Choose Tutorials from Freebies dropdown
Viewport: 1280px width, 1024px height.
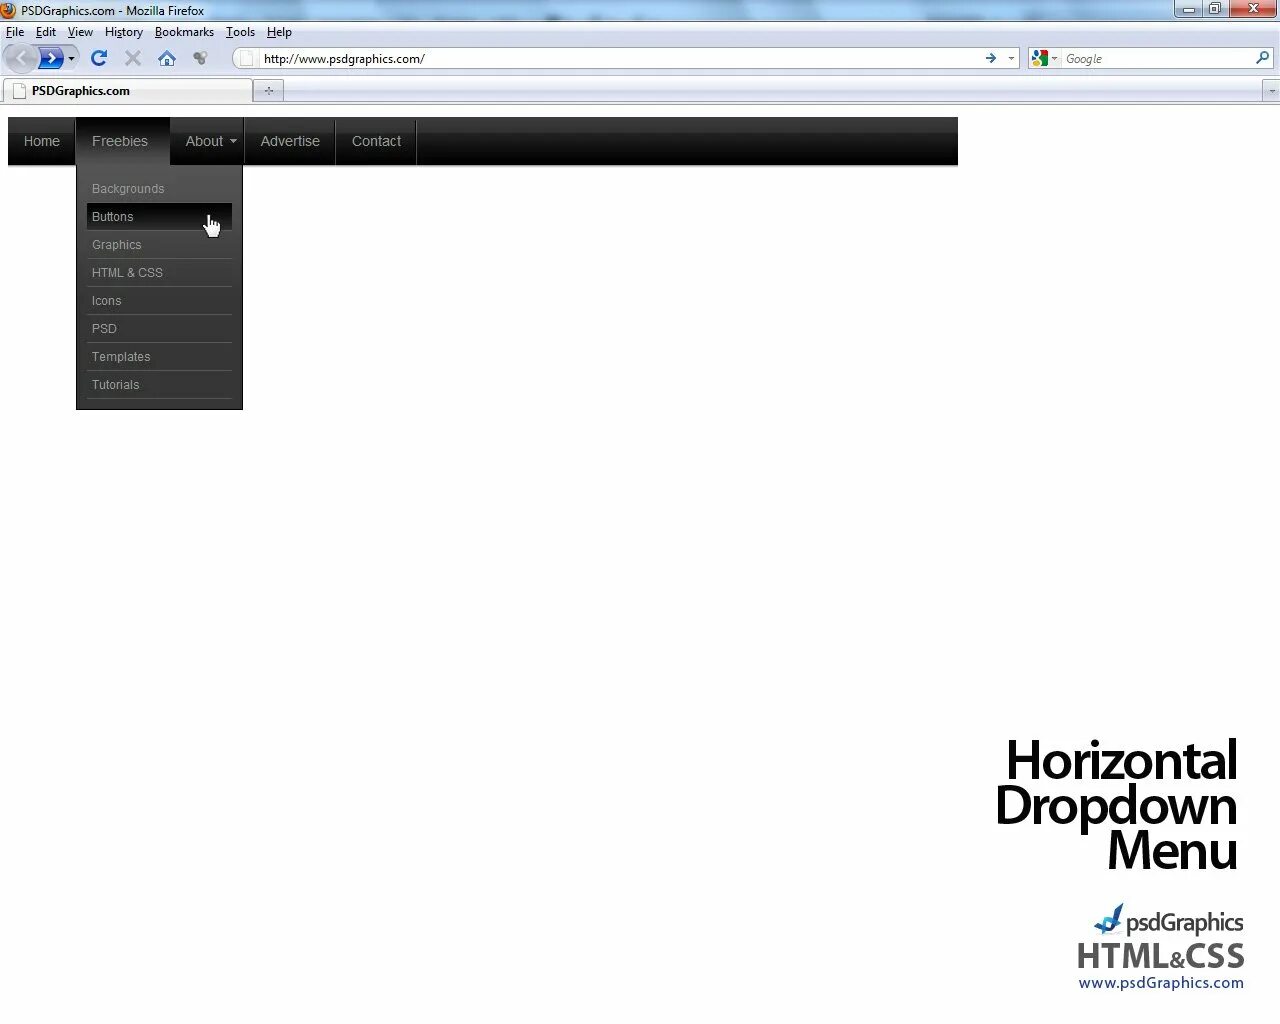[159, 385]
